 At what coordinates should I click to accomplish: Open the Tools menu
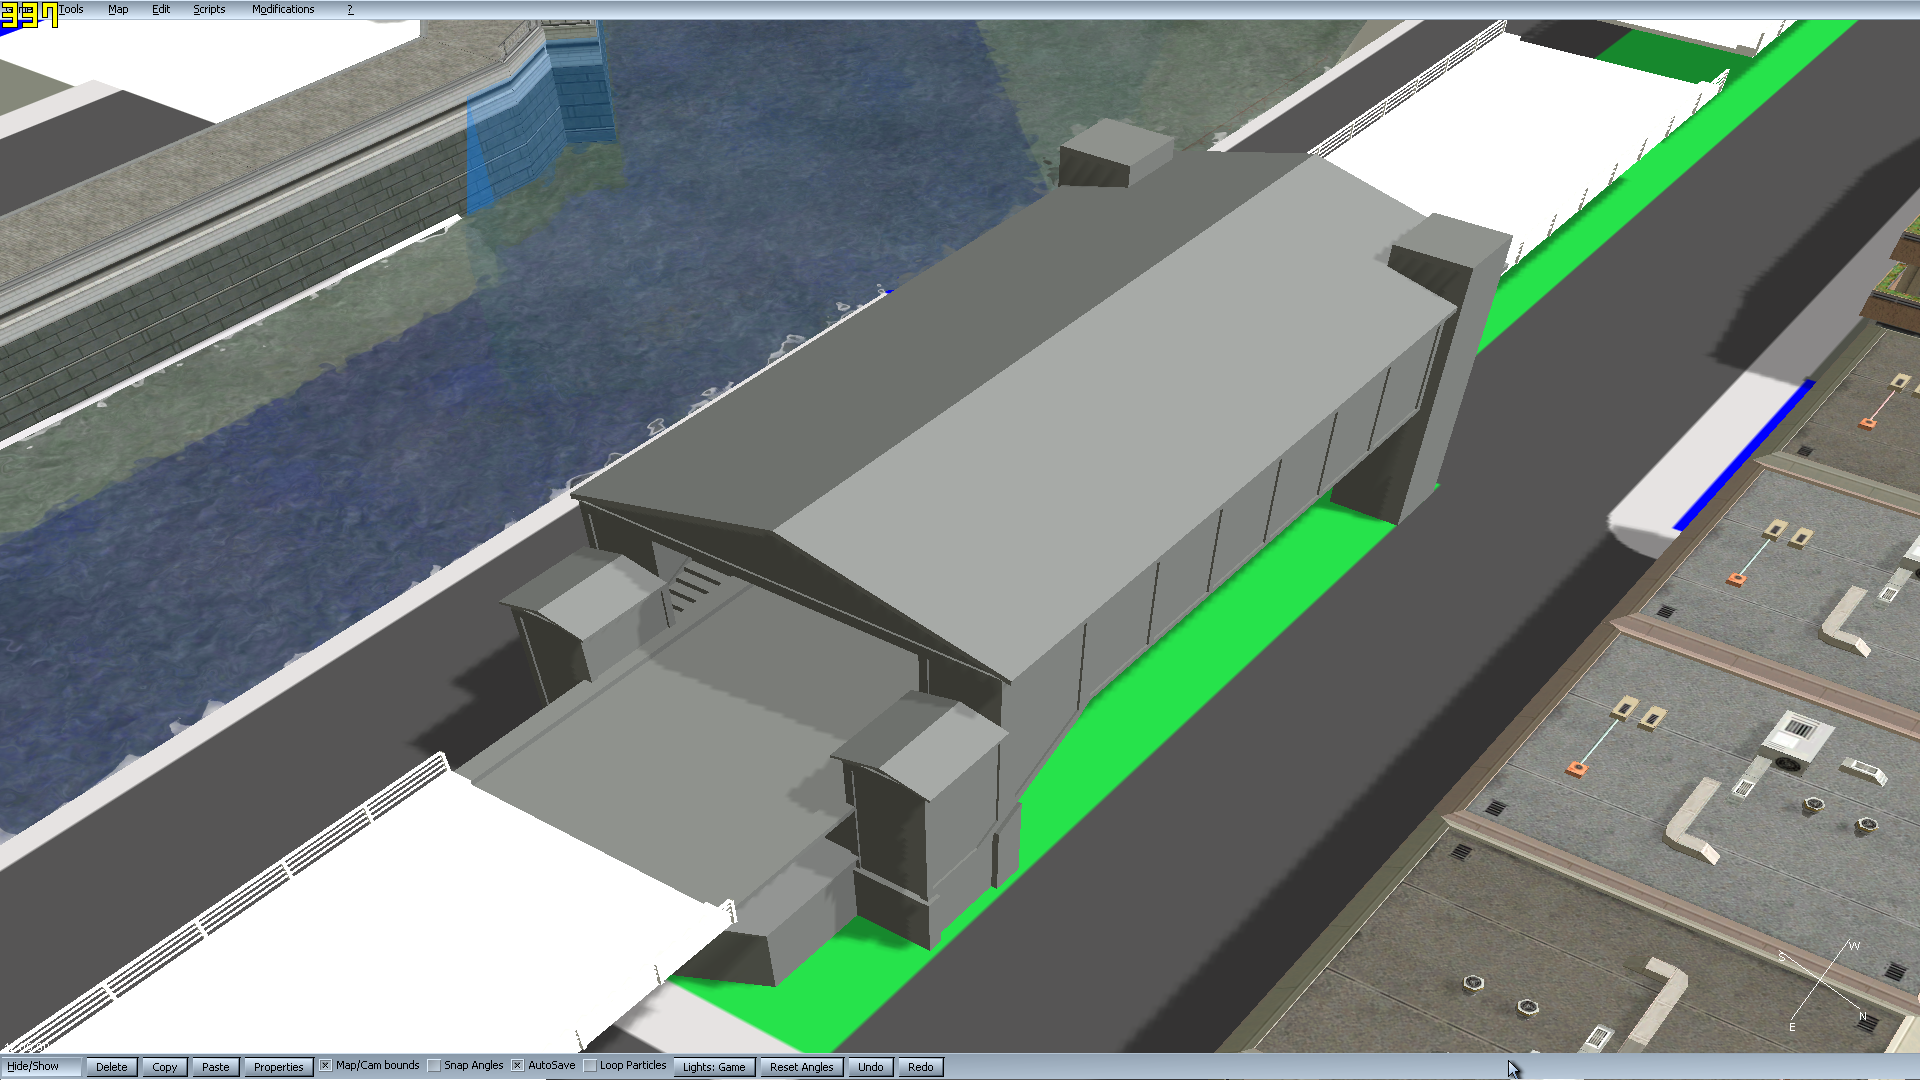(71, 9)
